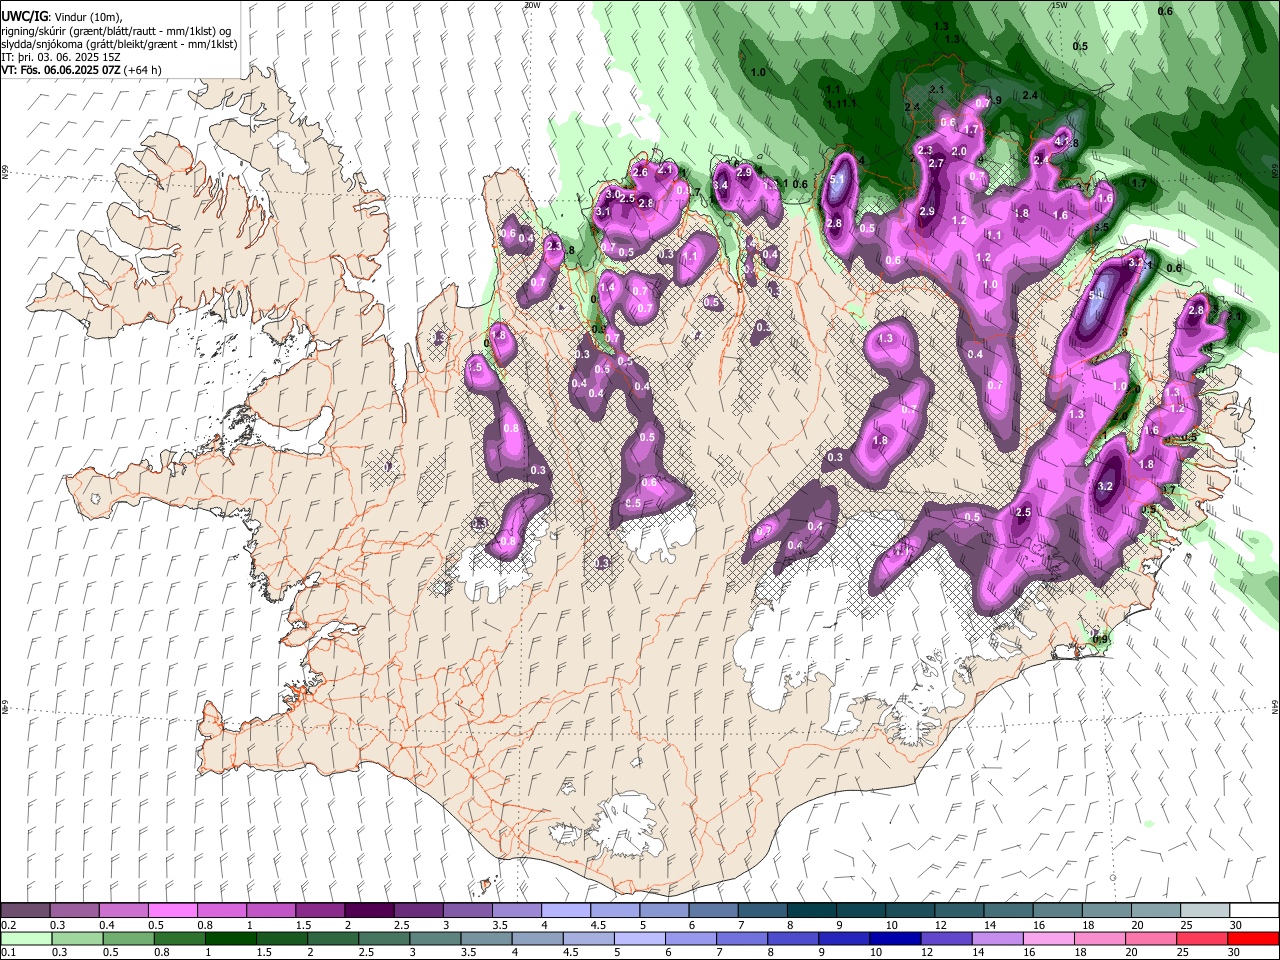This screenshot has width=1280, height=960.
Task: Pick the snow legend swatch between 6 and 7
Action: (x=712, y=910)
